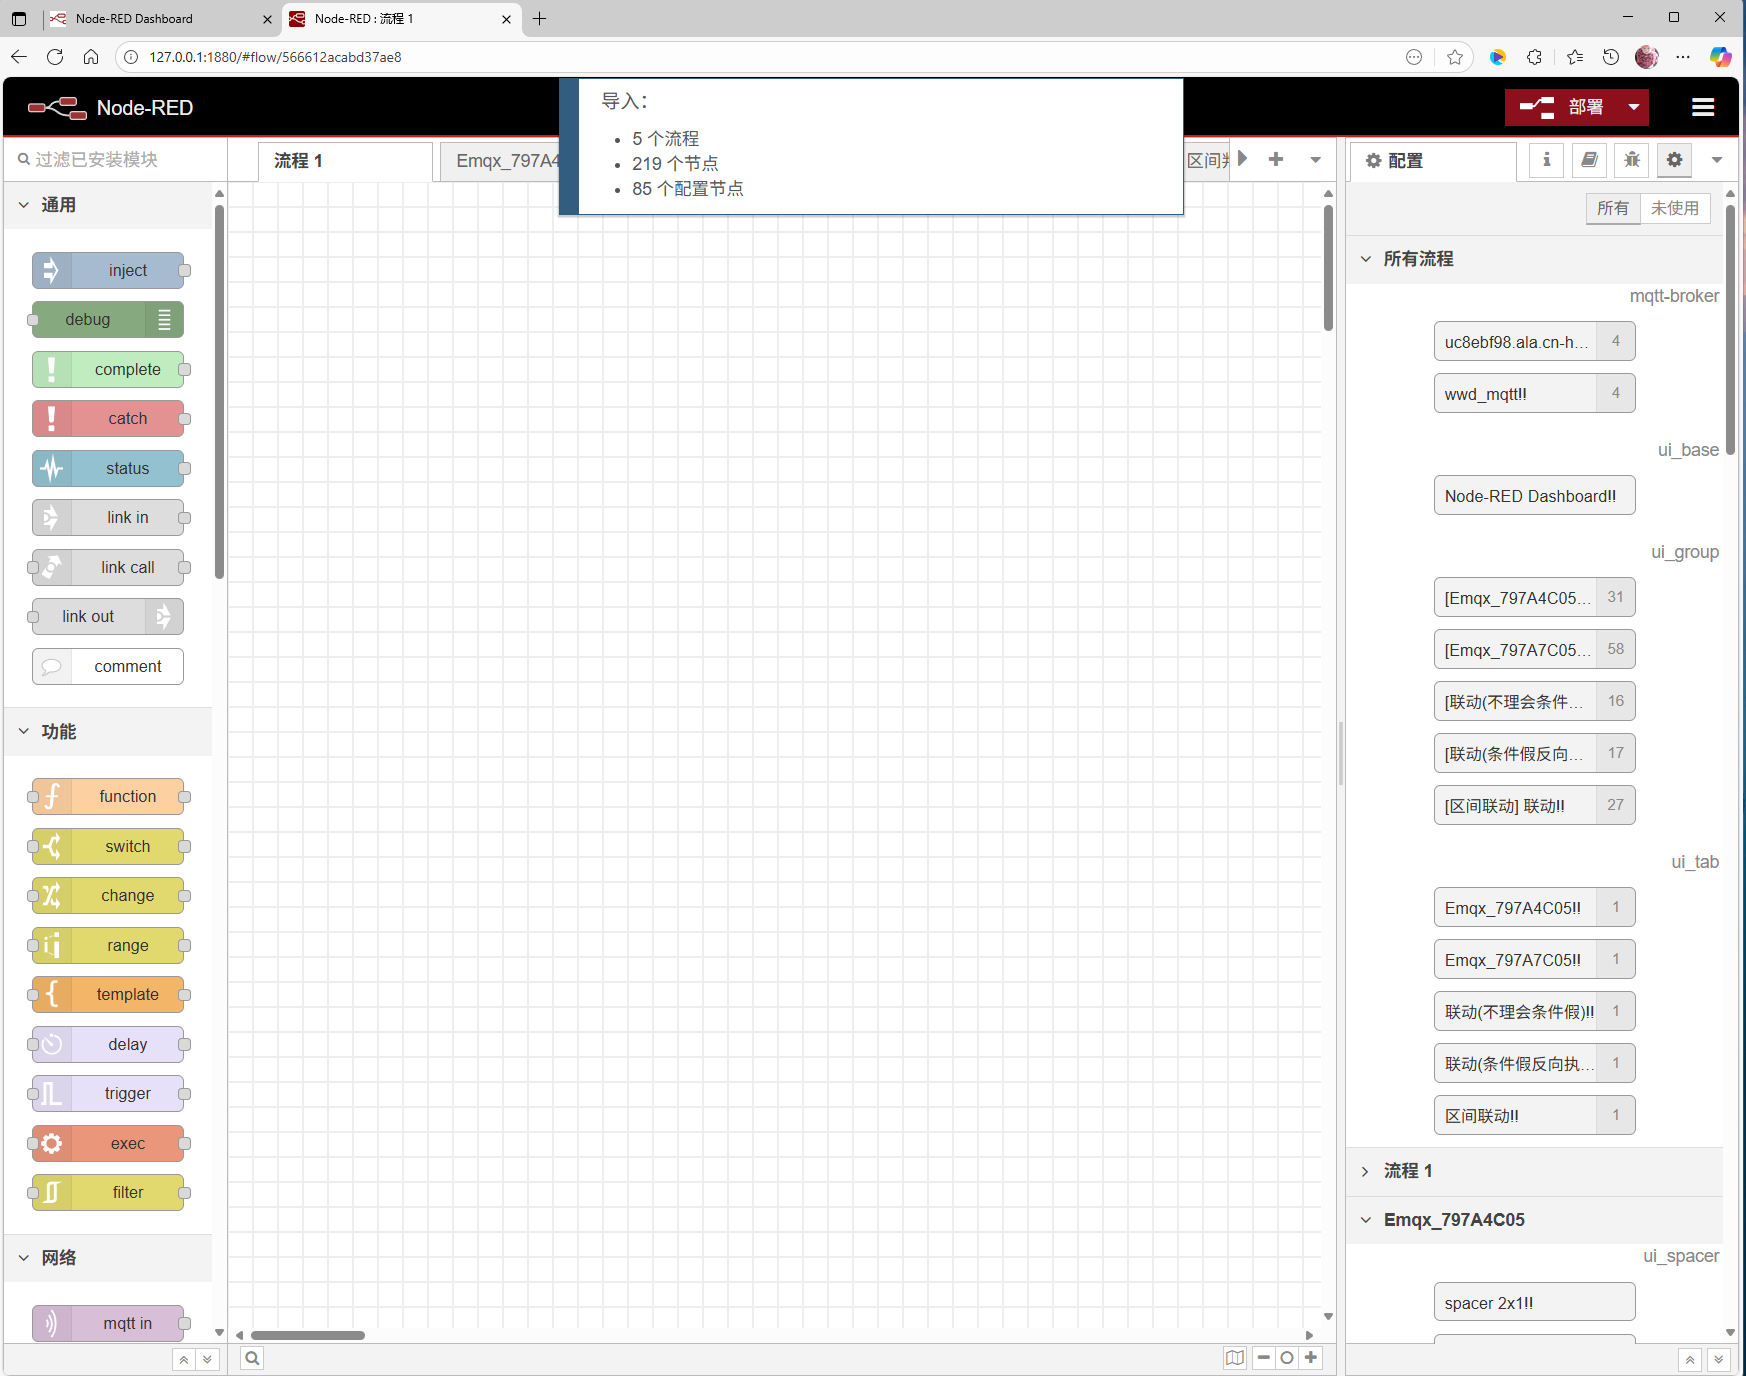The image size is (1746, 1376).
Task: Switch to the Emqx_797A4 flow tab
Action: point(503,161)
